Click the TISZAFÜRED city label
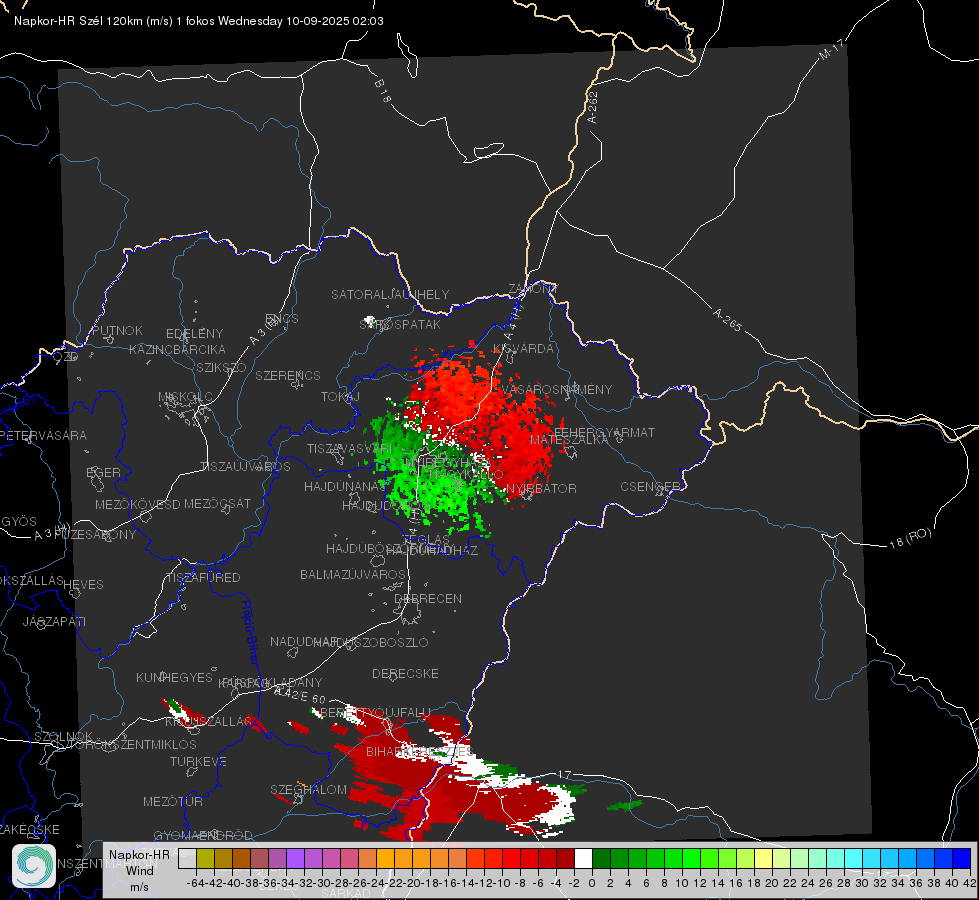Viewport: 979px width, 900px height. (x=204, y=578)
